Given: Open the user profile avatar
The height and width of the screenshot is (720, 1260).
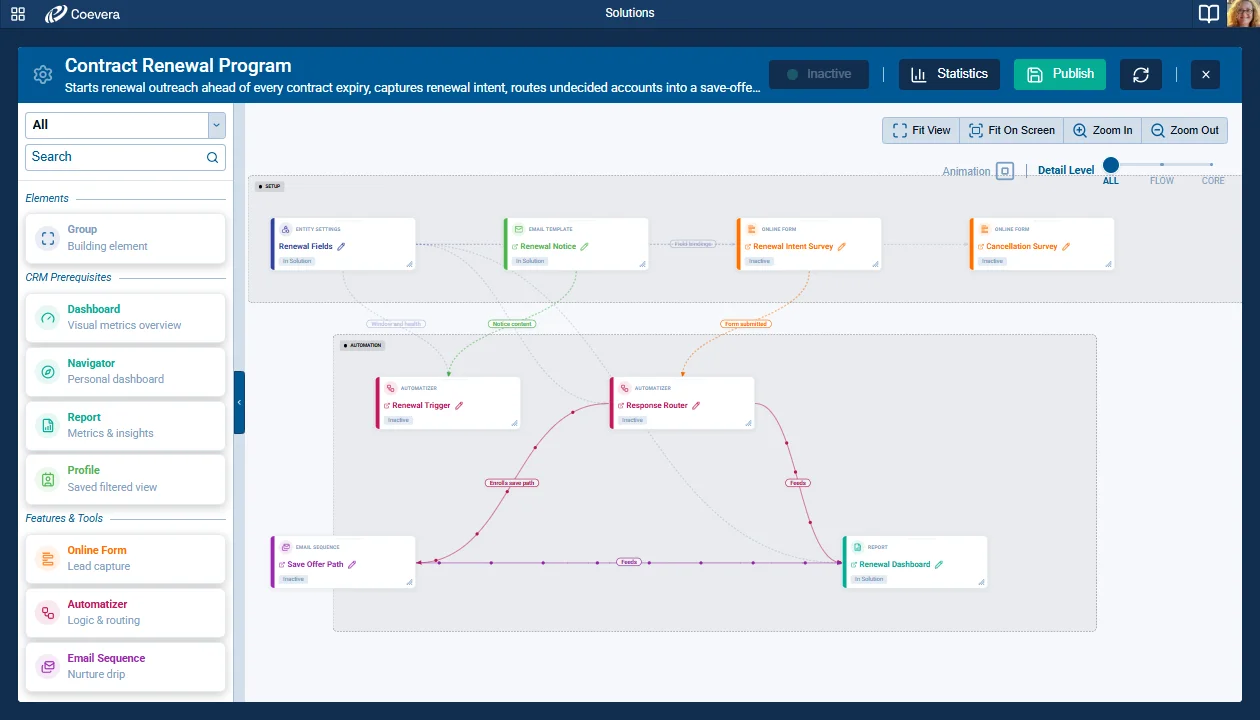Looking at the screenshot, I should pos(1243,13).
